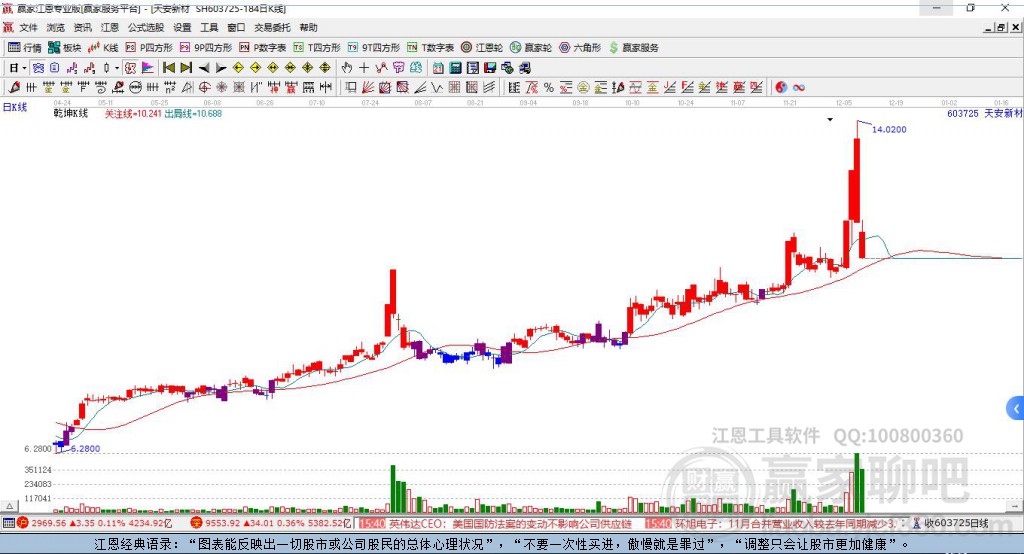1024x554 pixels.
Task: Expand the candlestick style dropdown arrow
Action: coord(116,68)
